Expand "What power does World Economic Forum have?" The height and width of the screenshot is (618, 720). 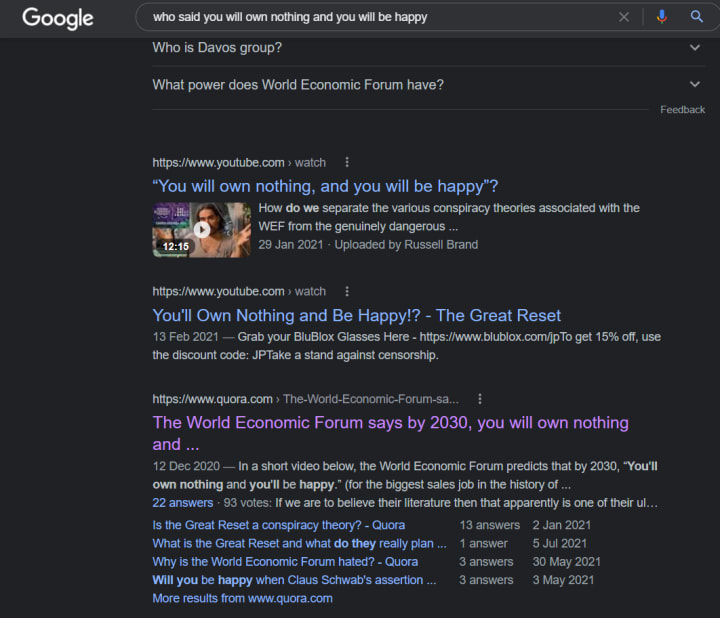(428, 84)
